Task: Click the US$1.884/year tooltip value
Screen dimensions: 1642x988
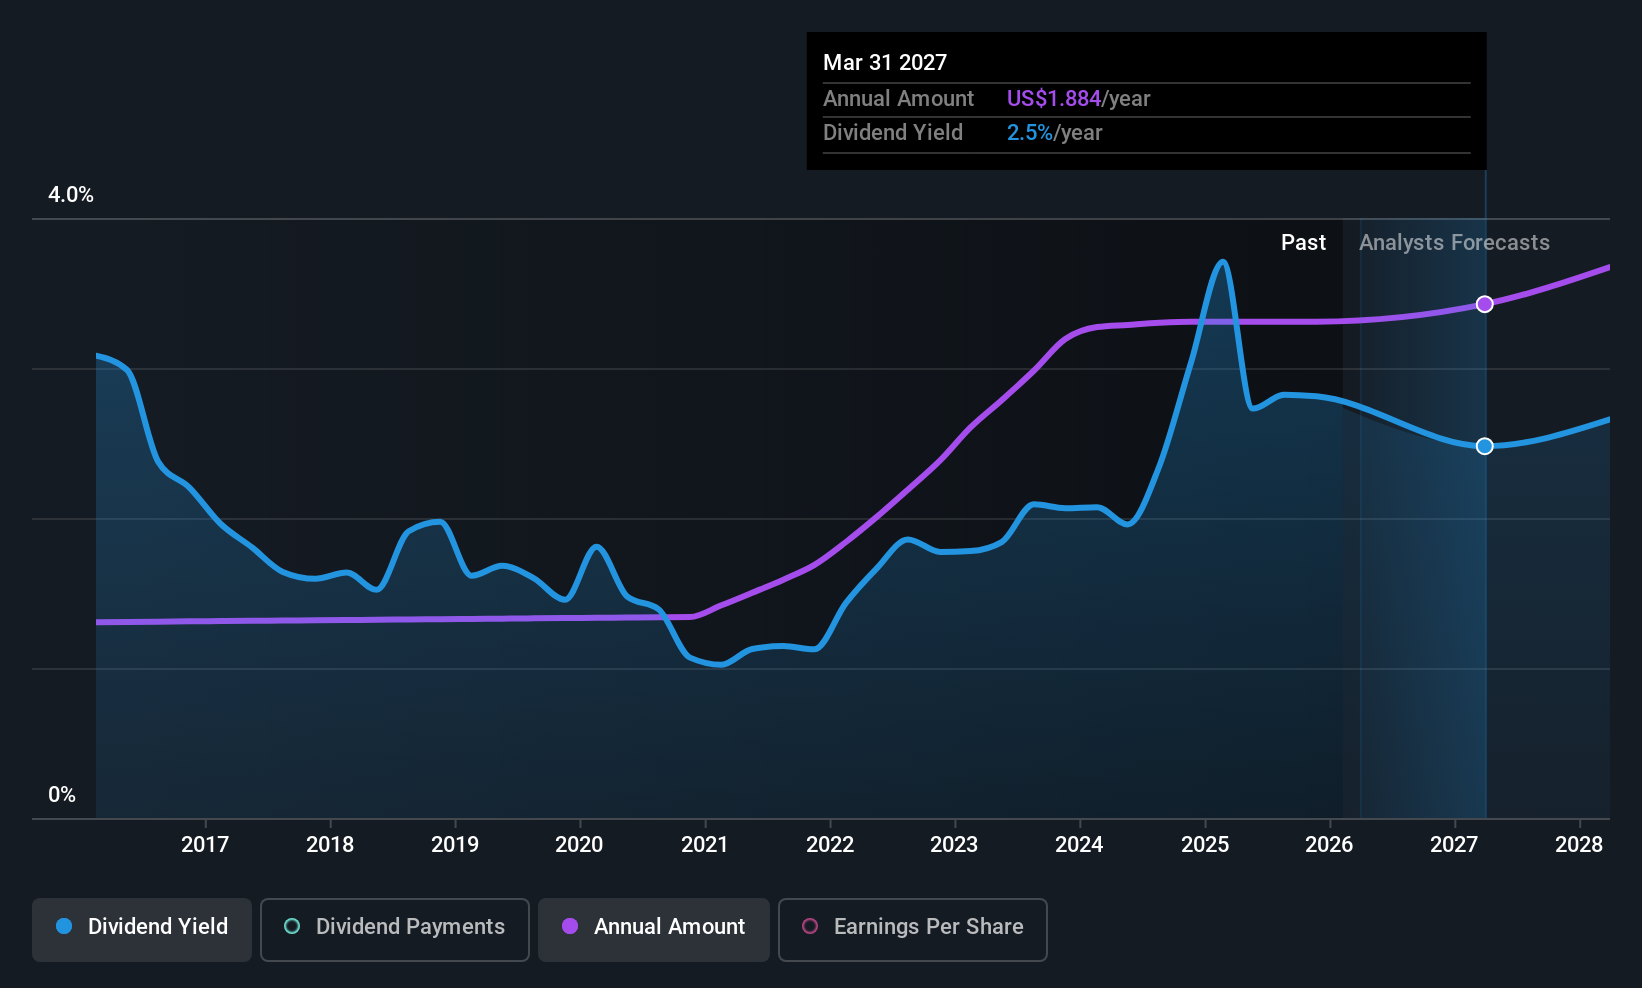Action: coord(1078,99)
